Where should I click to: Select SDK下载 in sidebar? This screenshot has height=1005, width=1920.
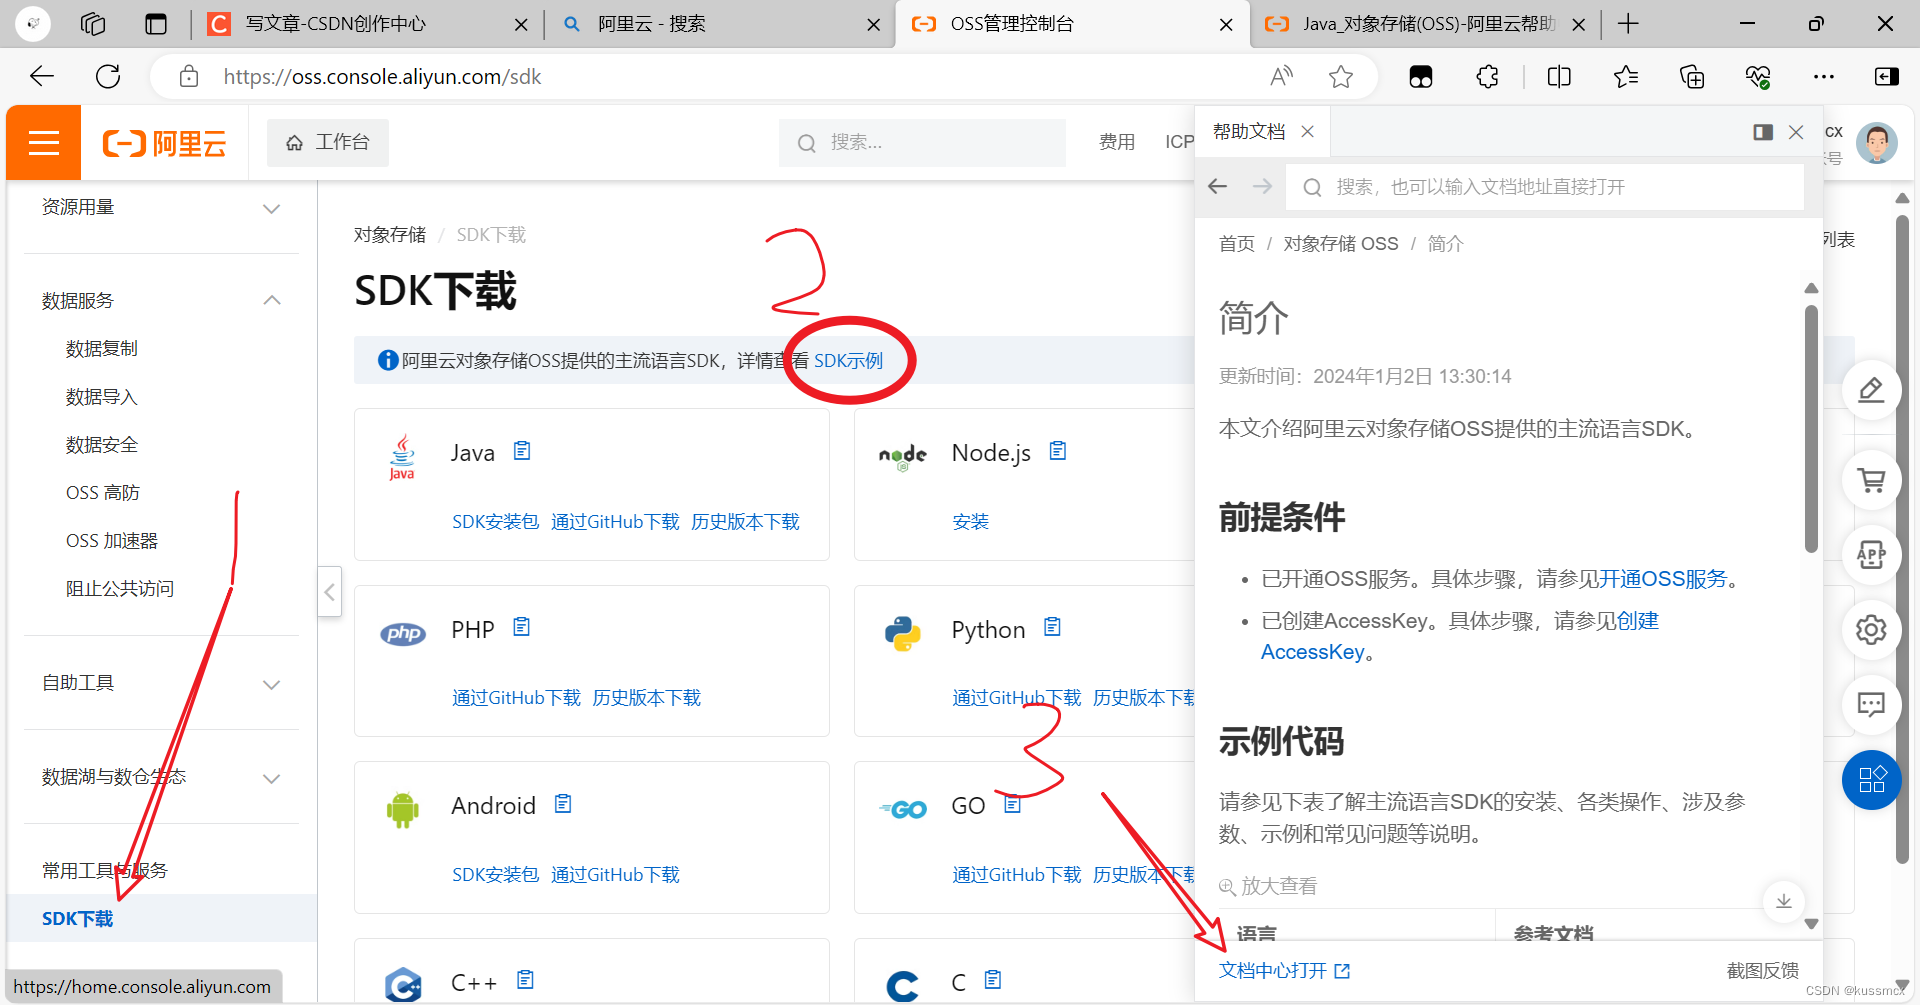click(161, 918)
